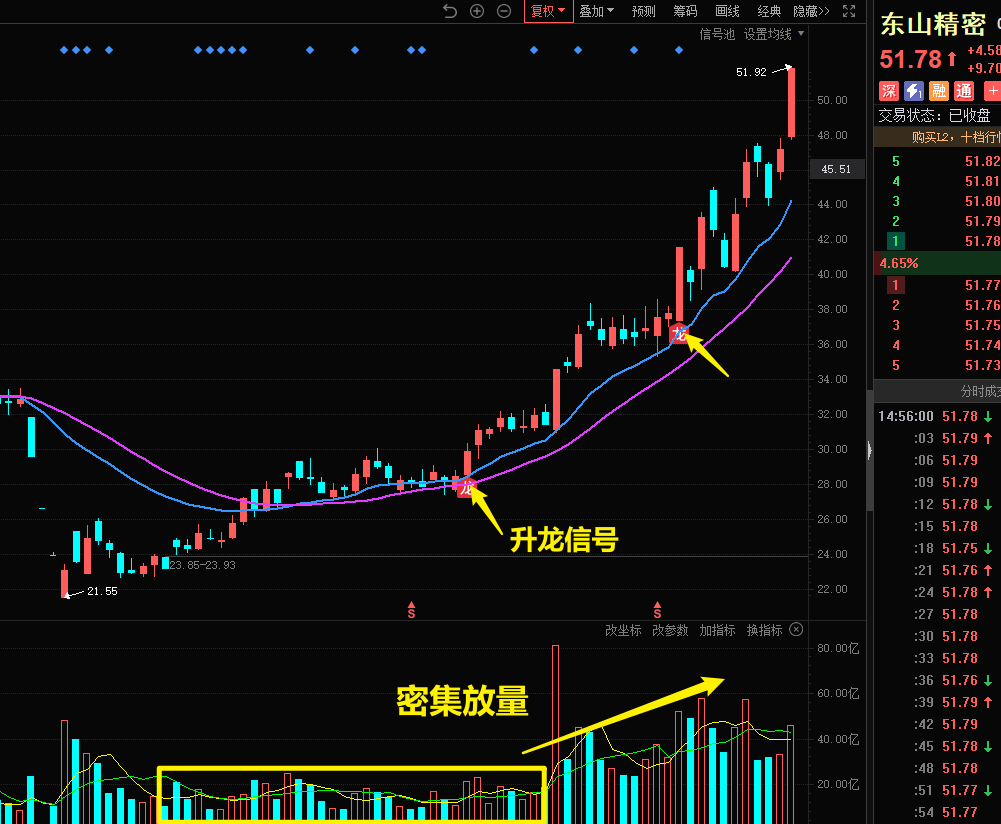
Task: Click the 21.55 low price label
Action: pos(102,591)
